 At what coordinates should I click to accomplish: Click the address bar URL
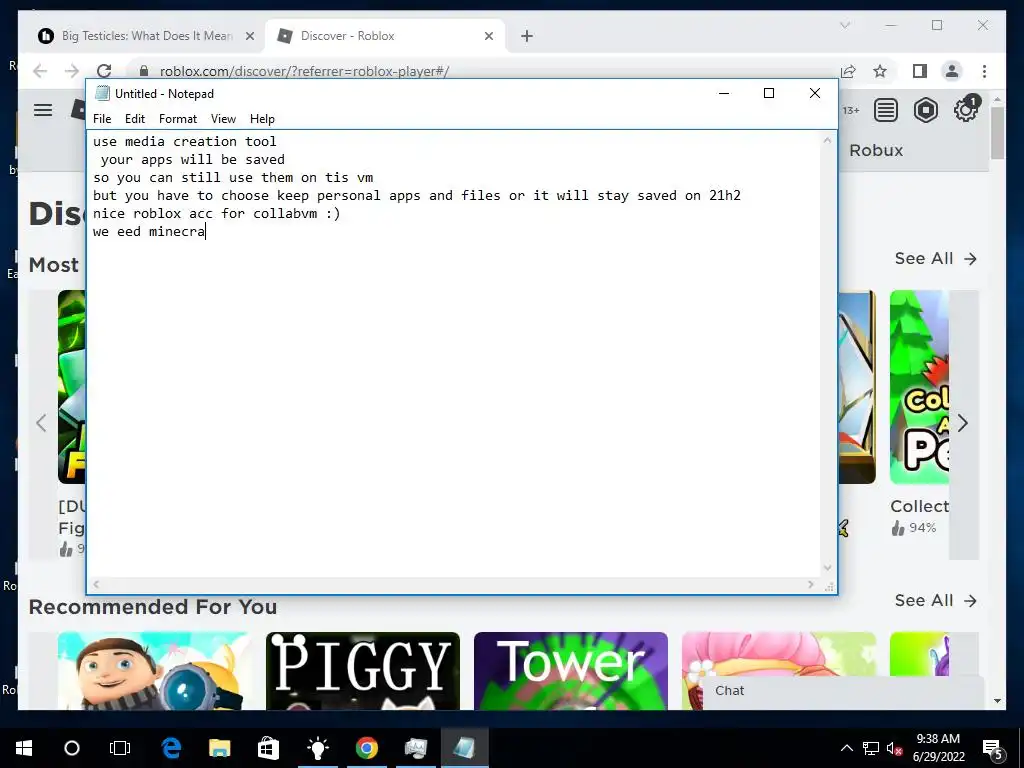tap(304, 71)
